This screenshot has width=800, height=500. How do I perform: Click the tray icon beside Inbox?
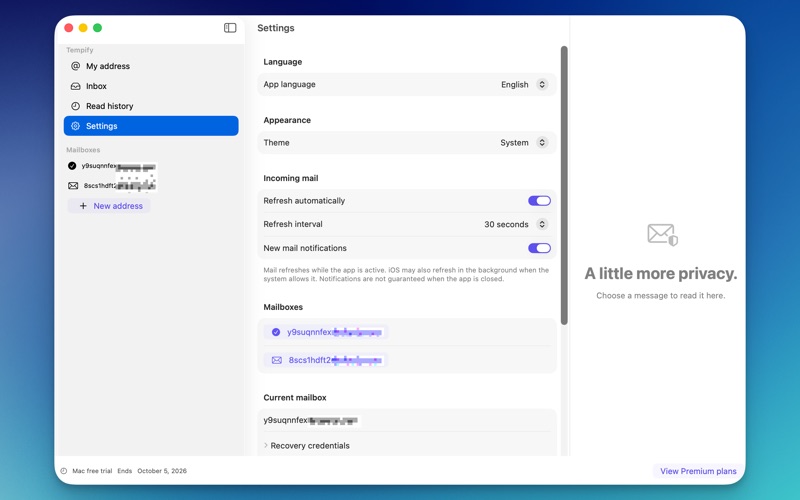tap(76, 86)
